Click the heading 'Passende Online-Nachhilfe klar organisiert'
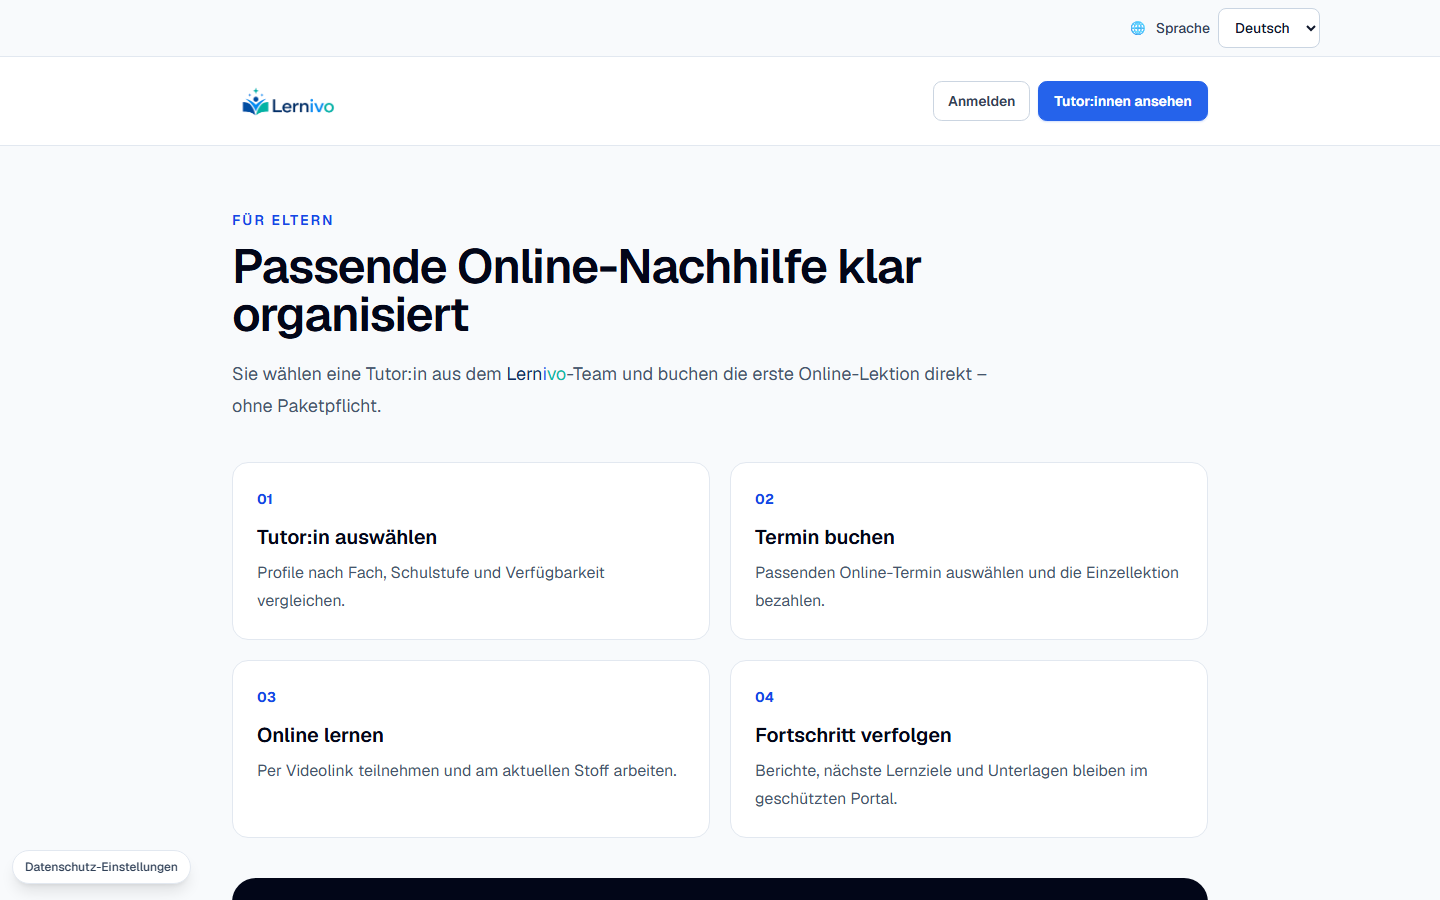The image size is (1440, 900). pyautogui.click(x=577, y=290)
